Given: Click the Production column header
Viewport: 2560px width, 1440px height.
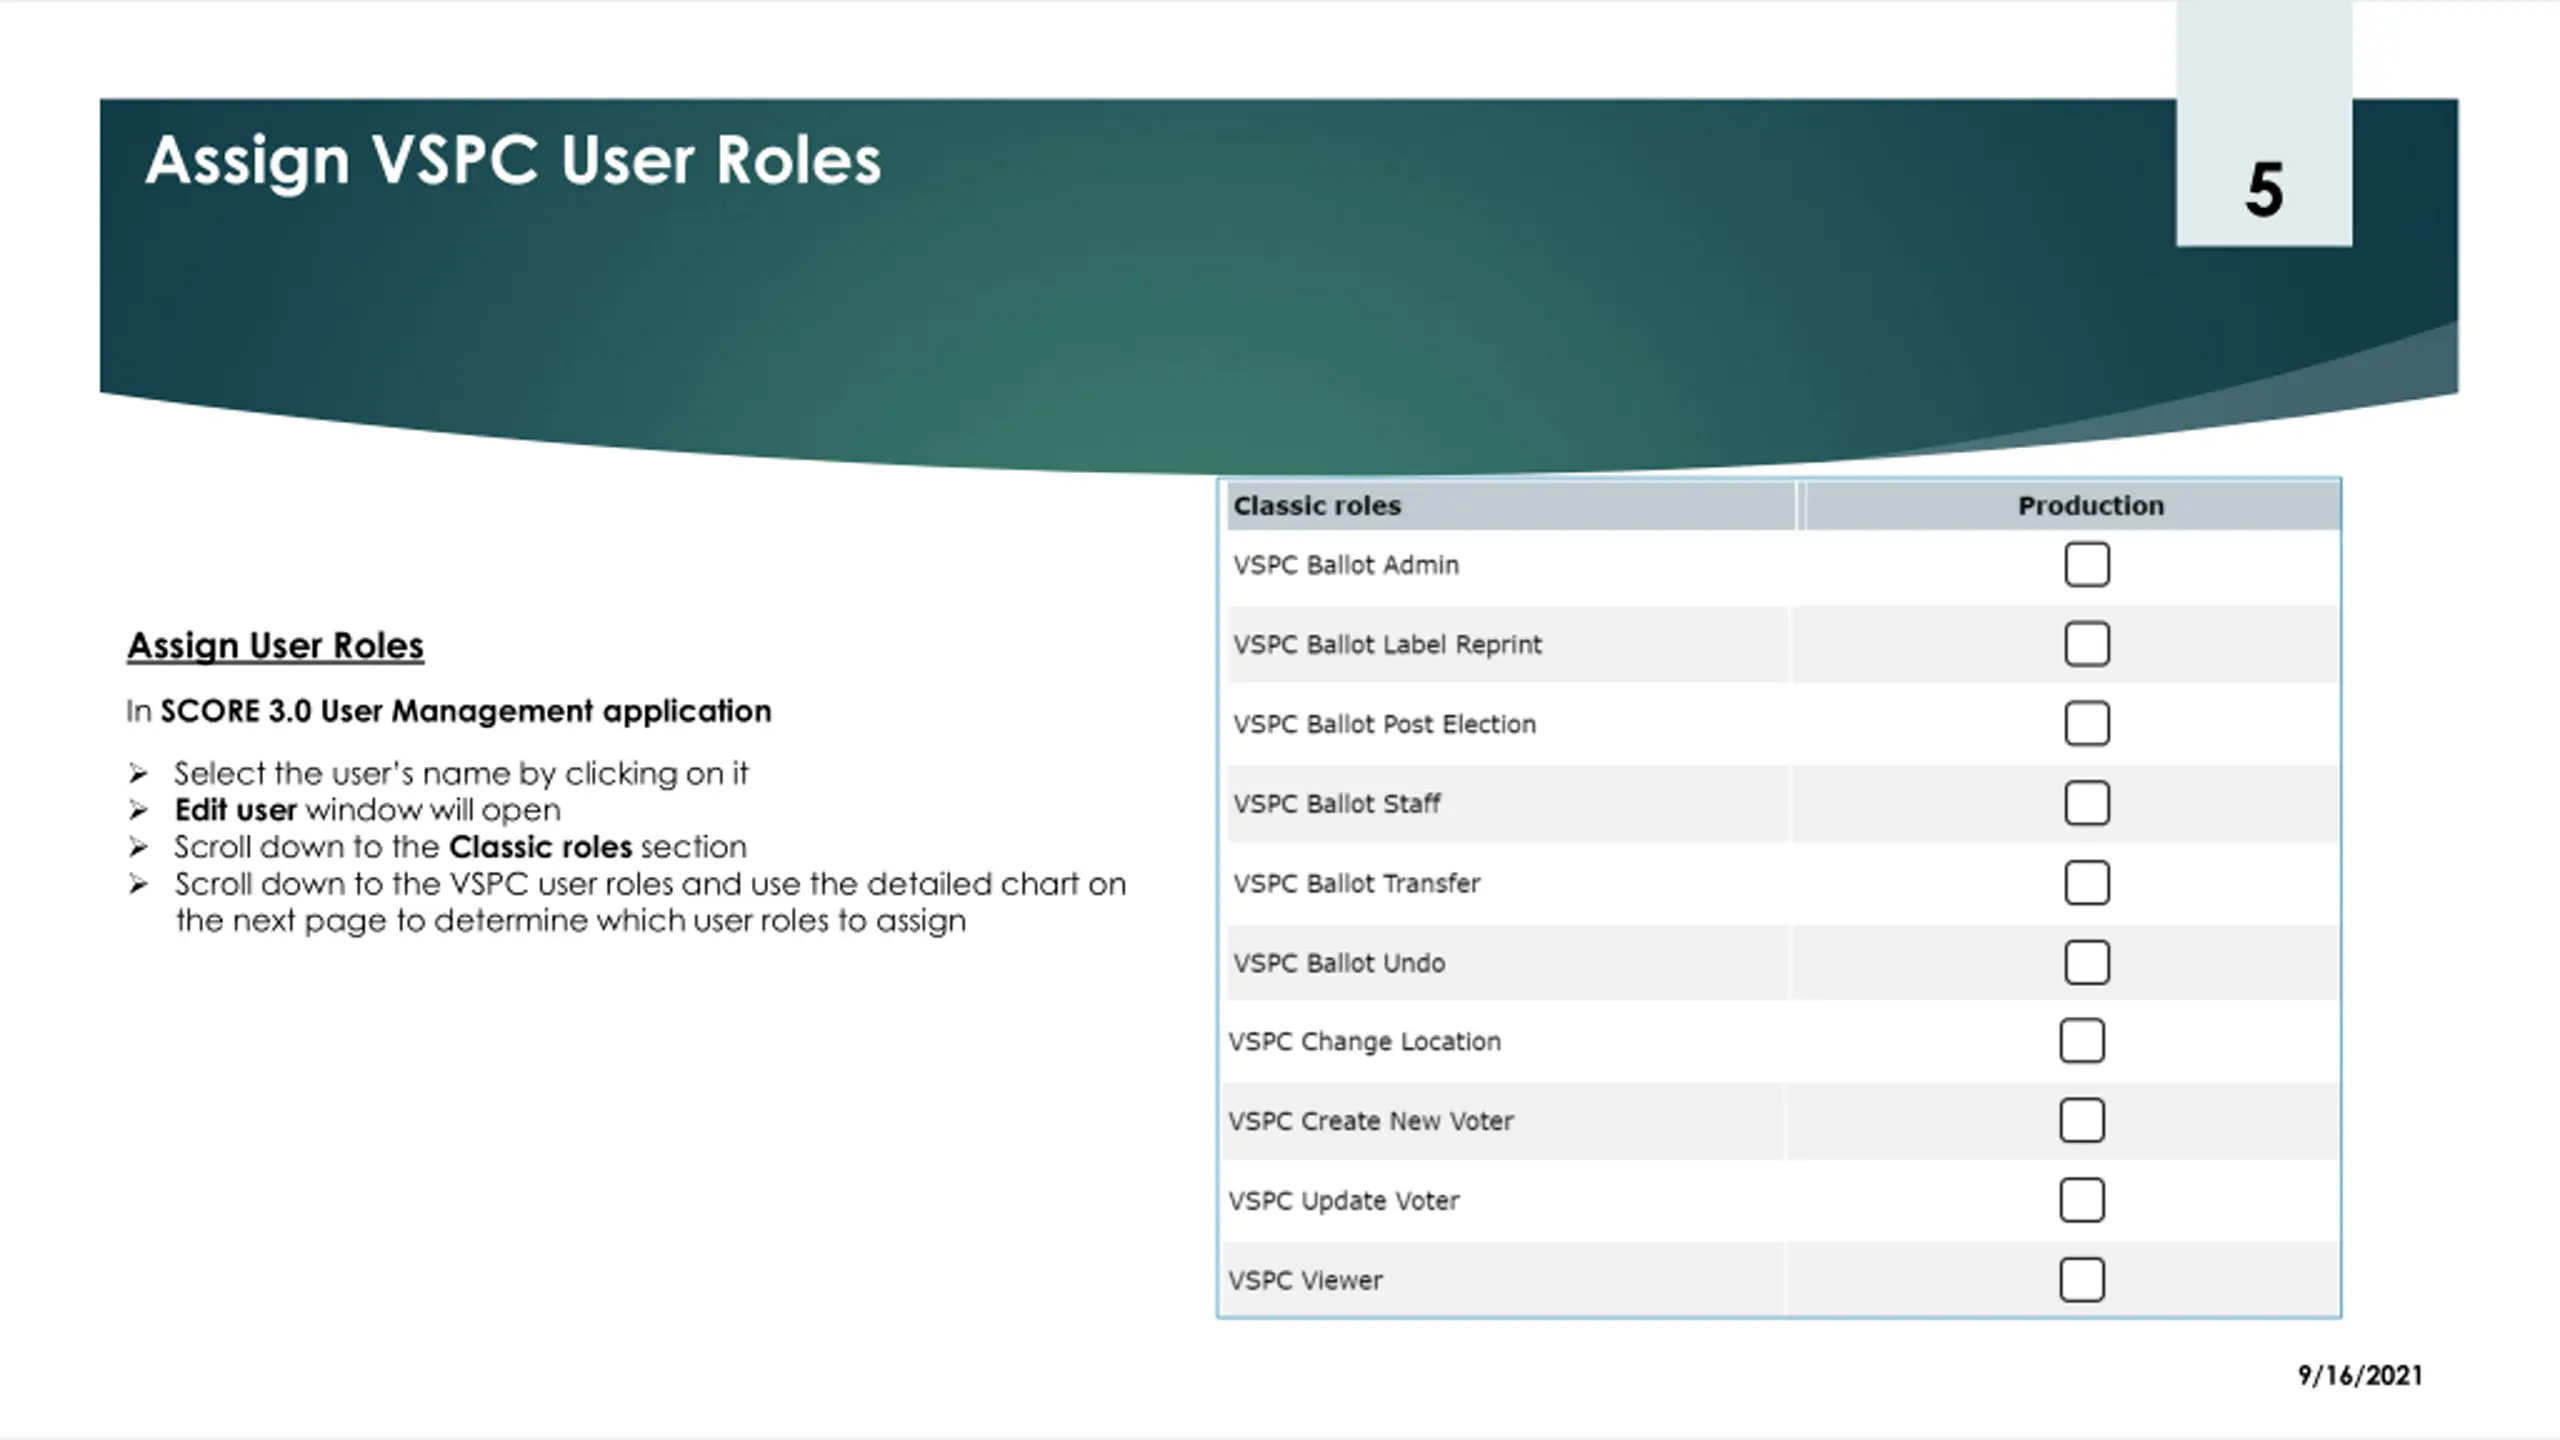Looking at the screenshot, I should pos(2090,506).
